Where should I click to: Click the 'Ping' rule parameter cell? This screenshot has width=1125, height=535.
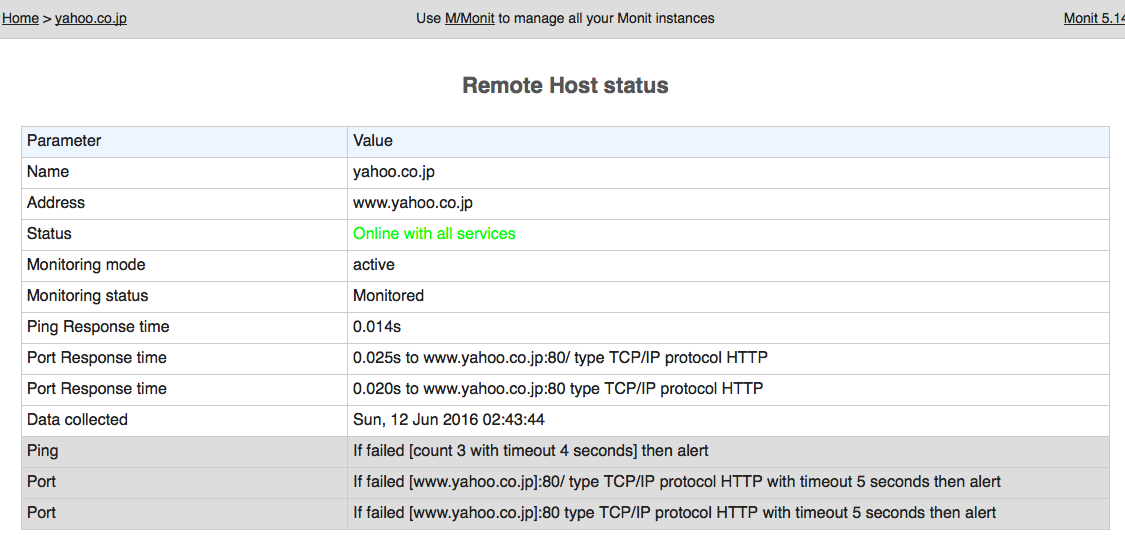click(184, 451)
